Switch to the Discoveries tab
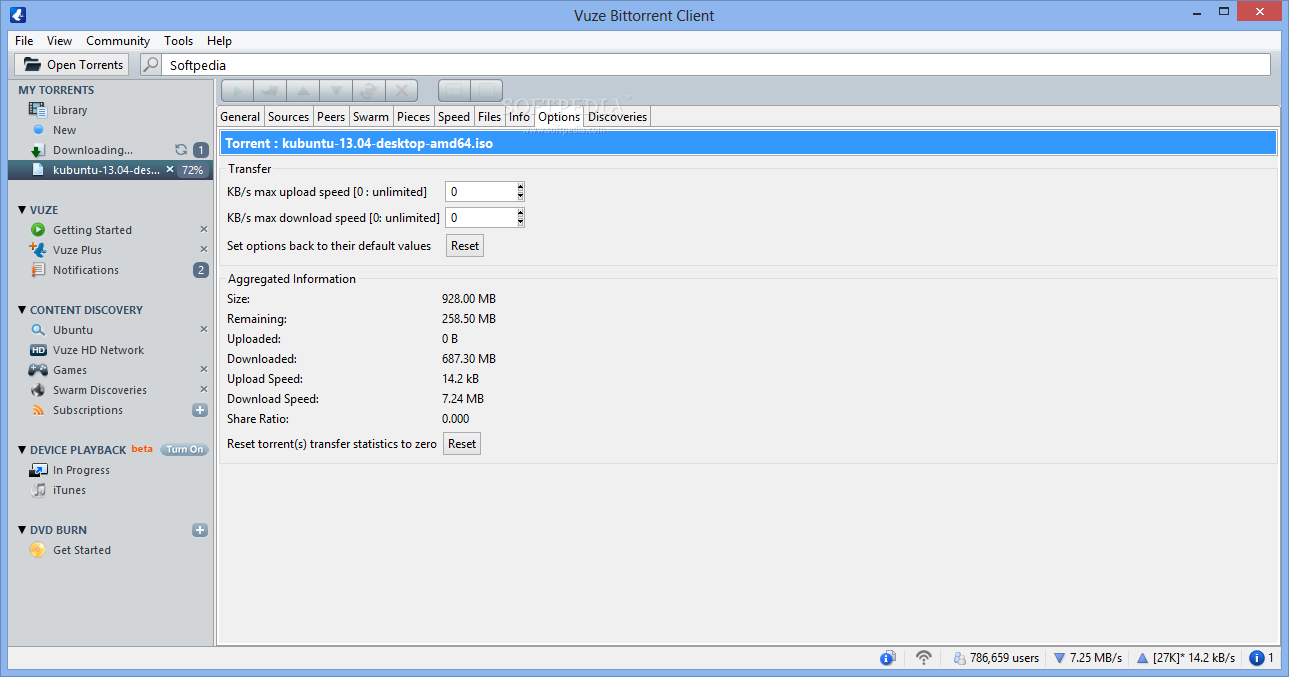This screenshot has height=677, width=1289. (x=617, y=117)
